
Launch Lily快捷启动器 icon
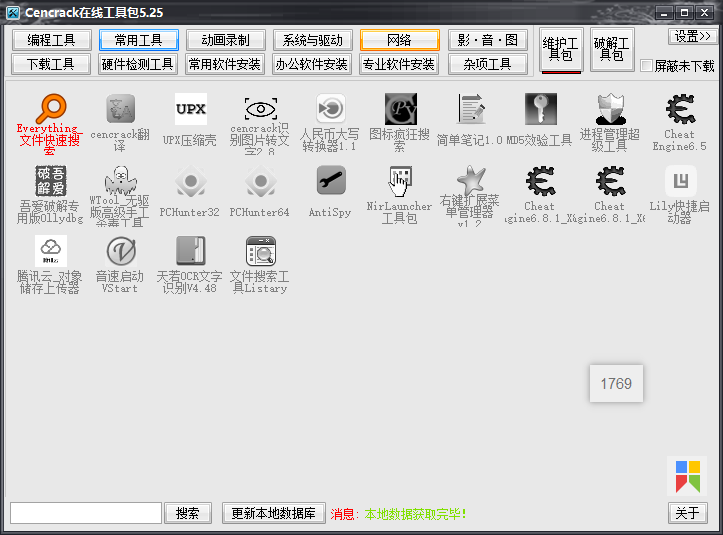[681, 181]
